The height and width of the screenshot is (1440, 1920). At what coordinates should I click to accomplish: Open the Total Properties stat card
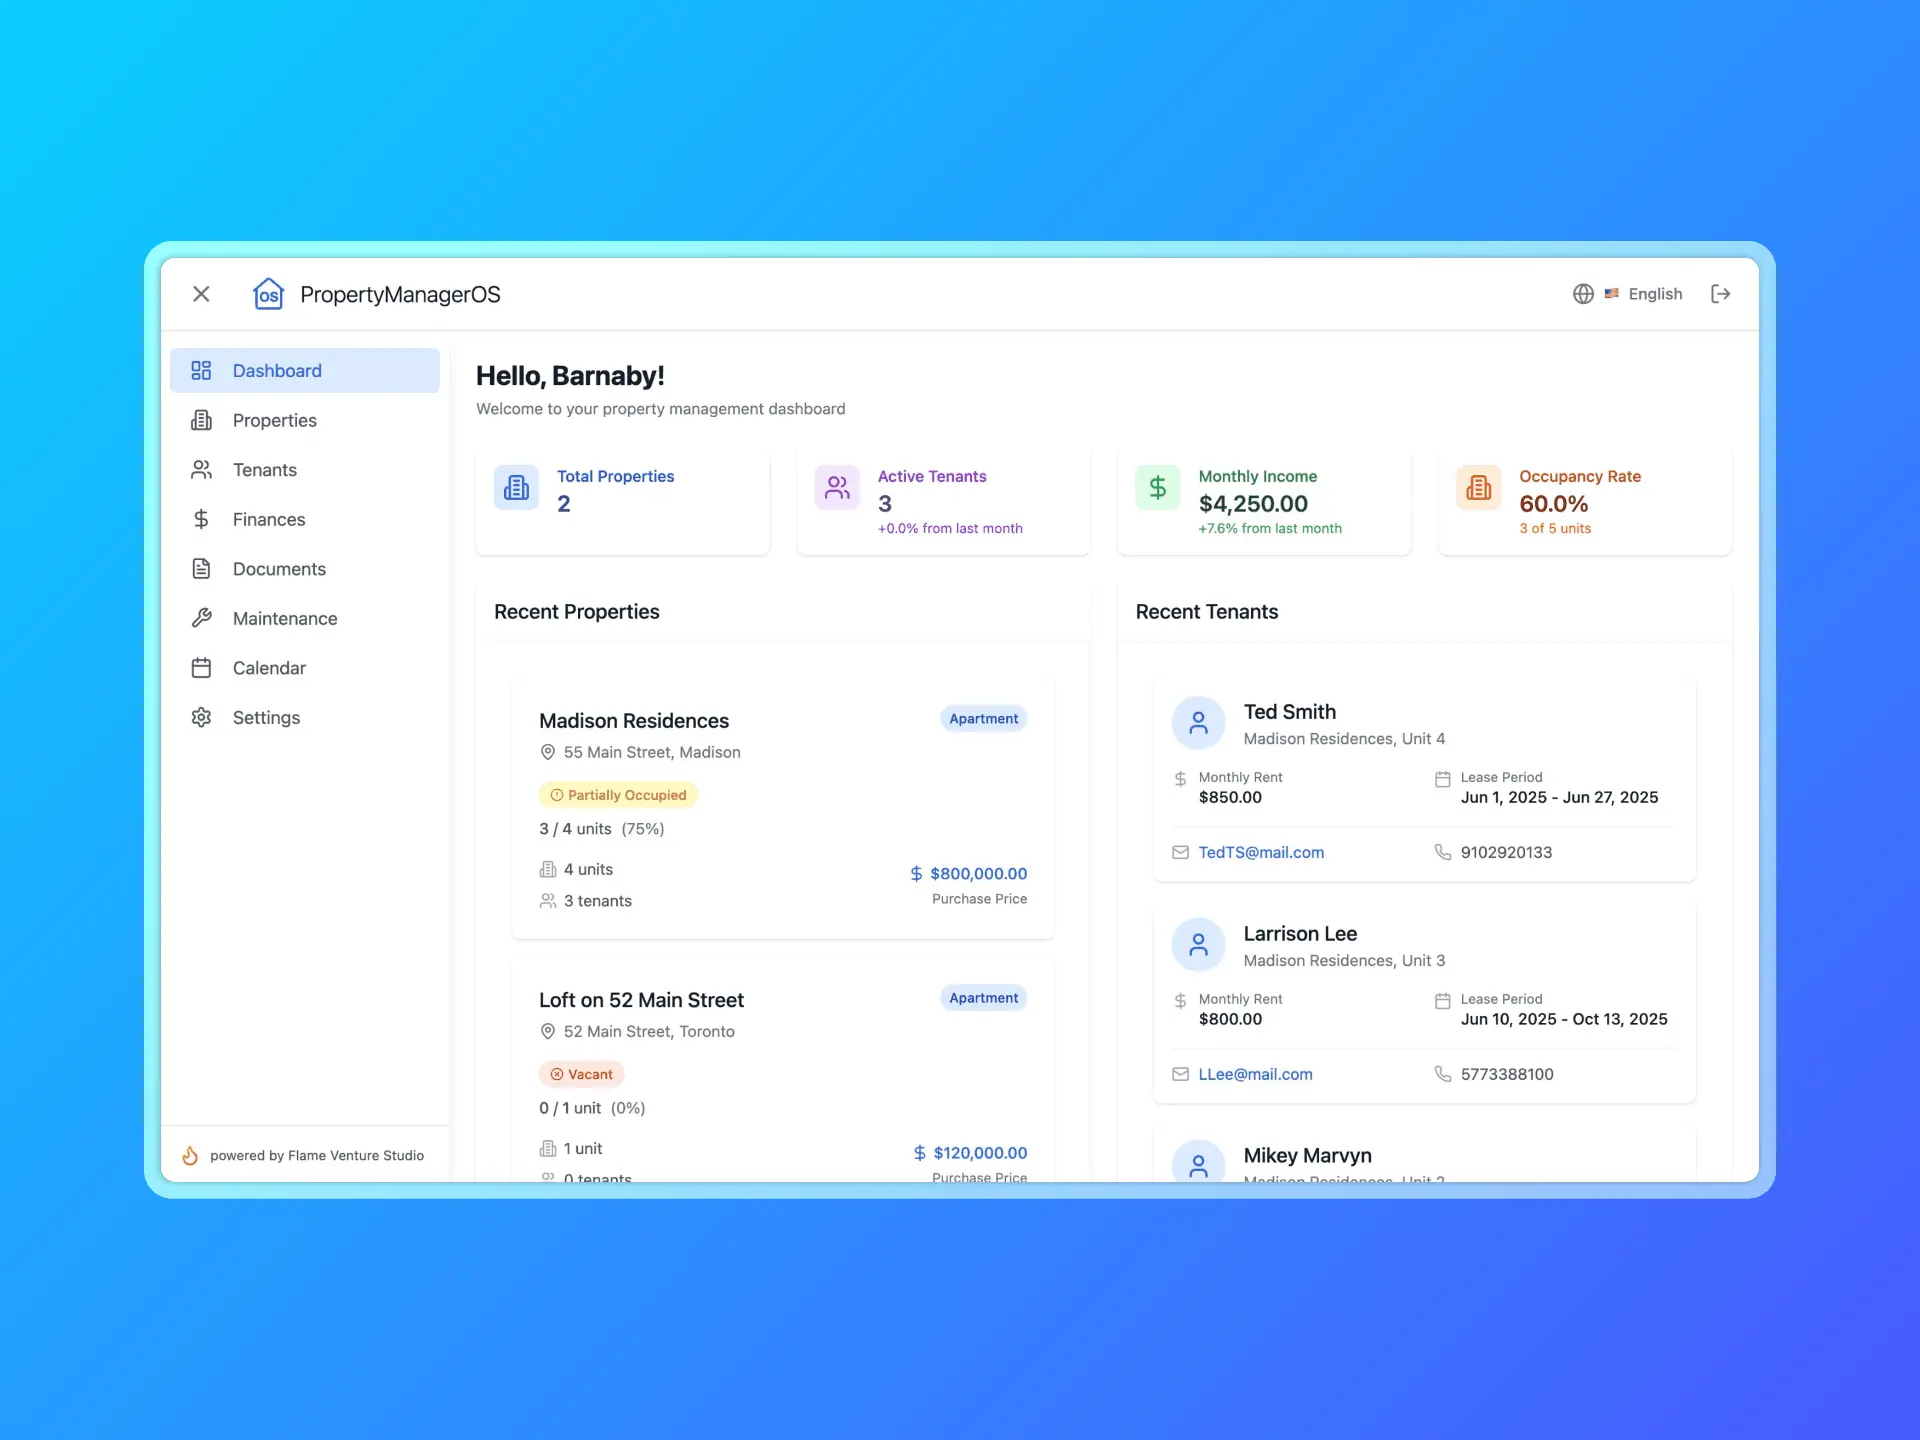pyautogui.click(x=623, y=501)
